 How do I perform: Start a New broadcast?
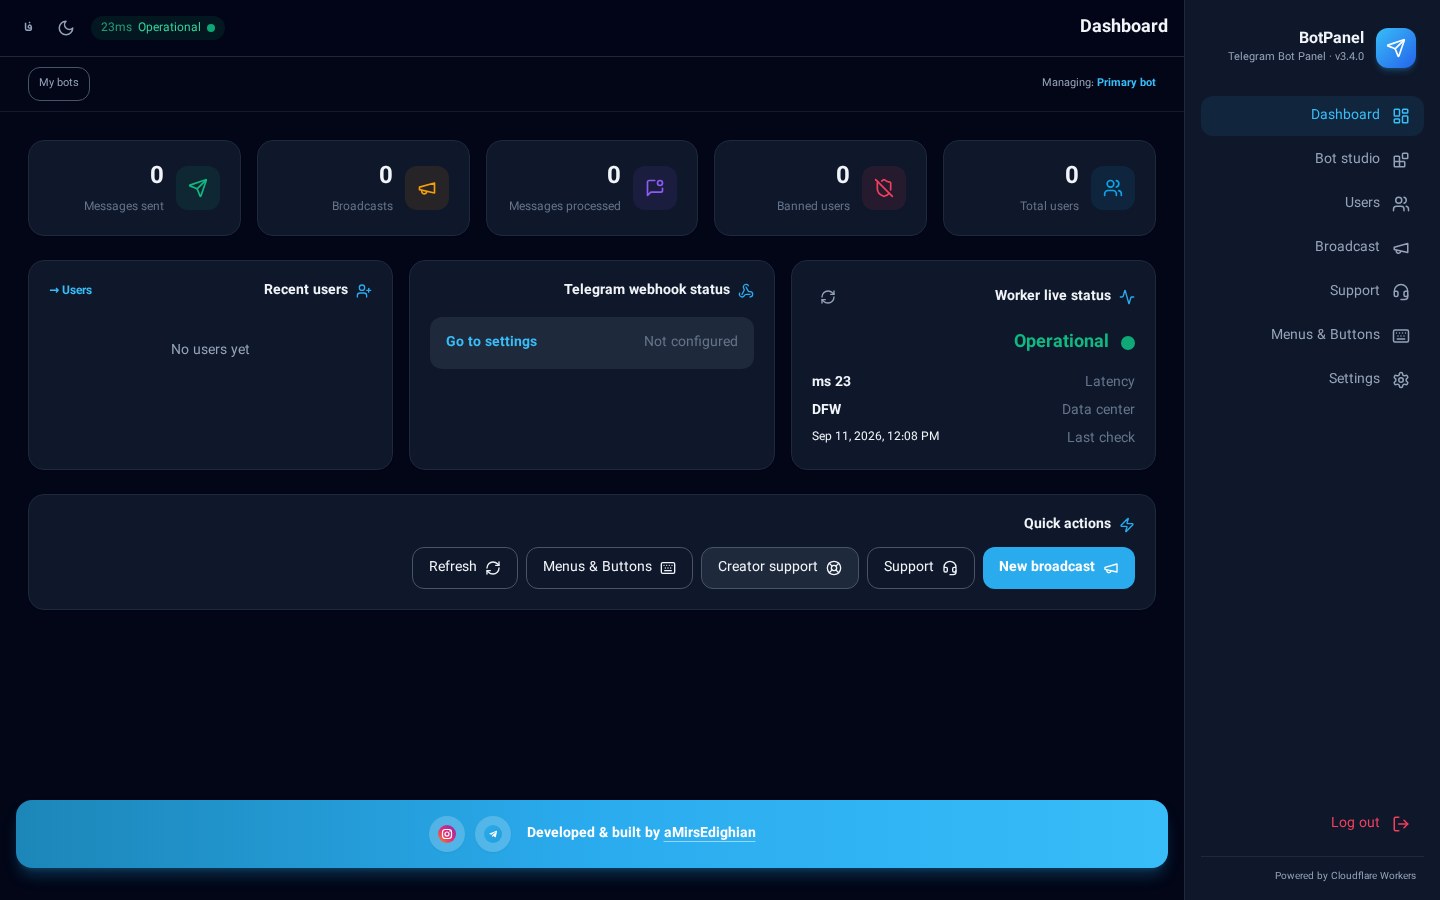pyautogui.click(x=1059, y=568)
